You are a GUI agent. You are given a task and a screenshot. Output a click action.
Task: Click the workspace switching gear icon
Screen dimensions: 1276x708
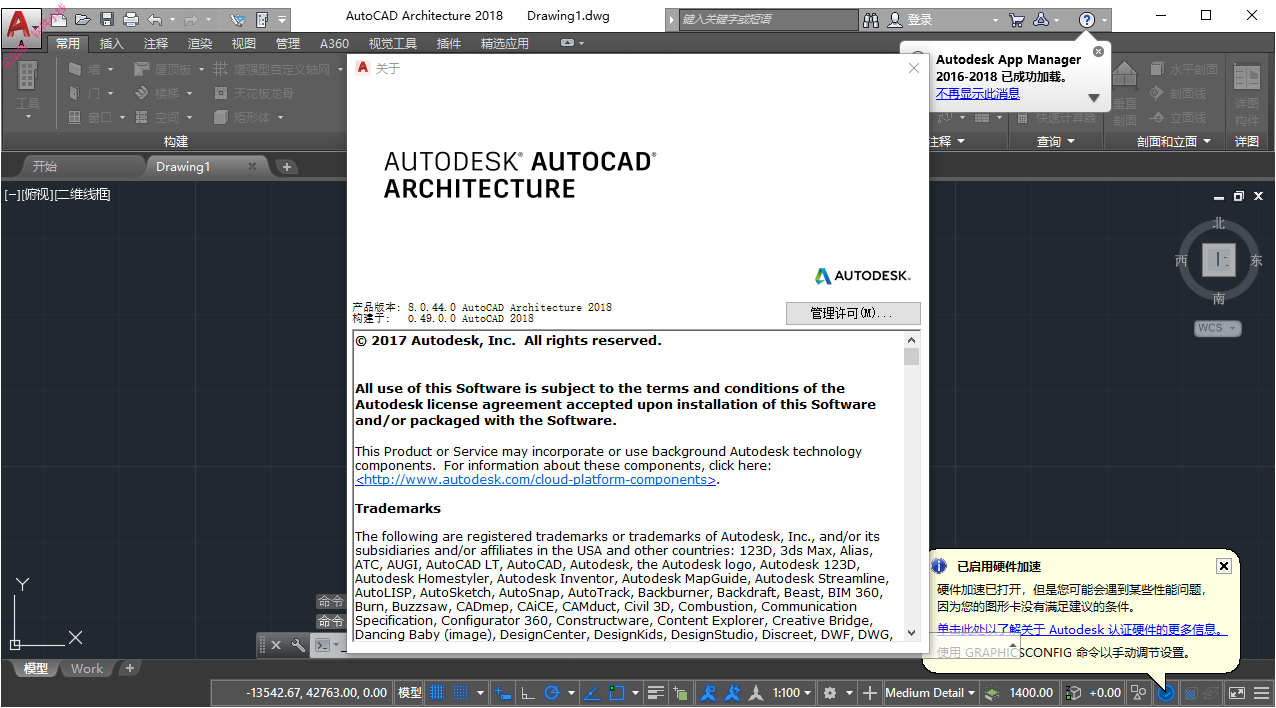tap(830, 692)
